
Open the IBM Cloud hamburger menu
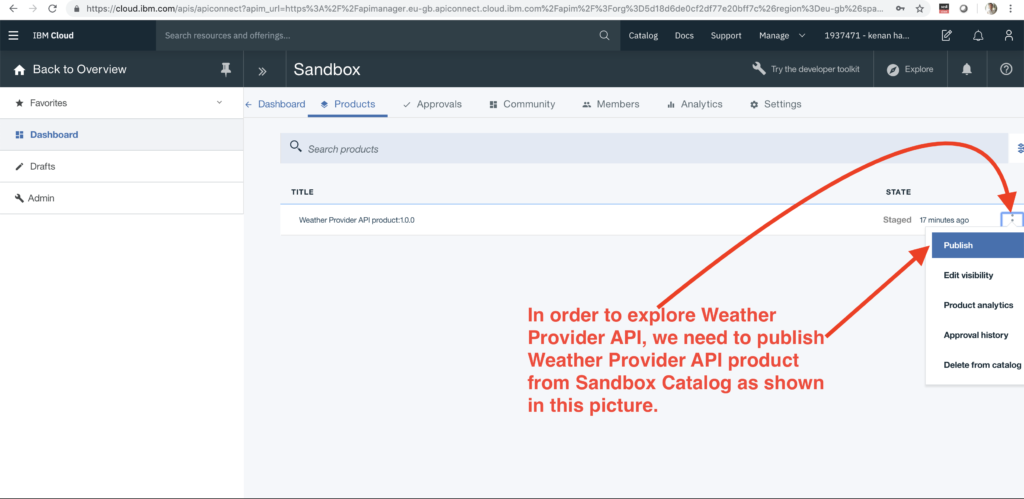(x=13, y=35)
